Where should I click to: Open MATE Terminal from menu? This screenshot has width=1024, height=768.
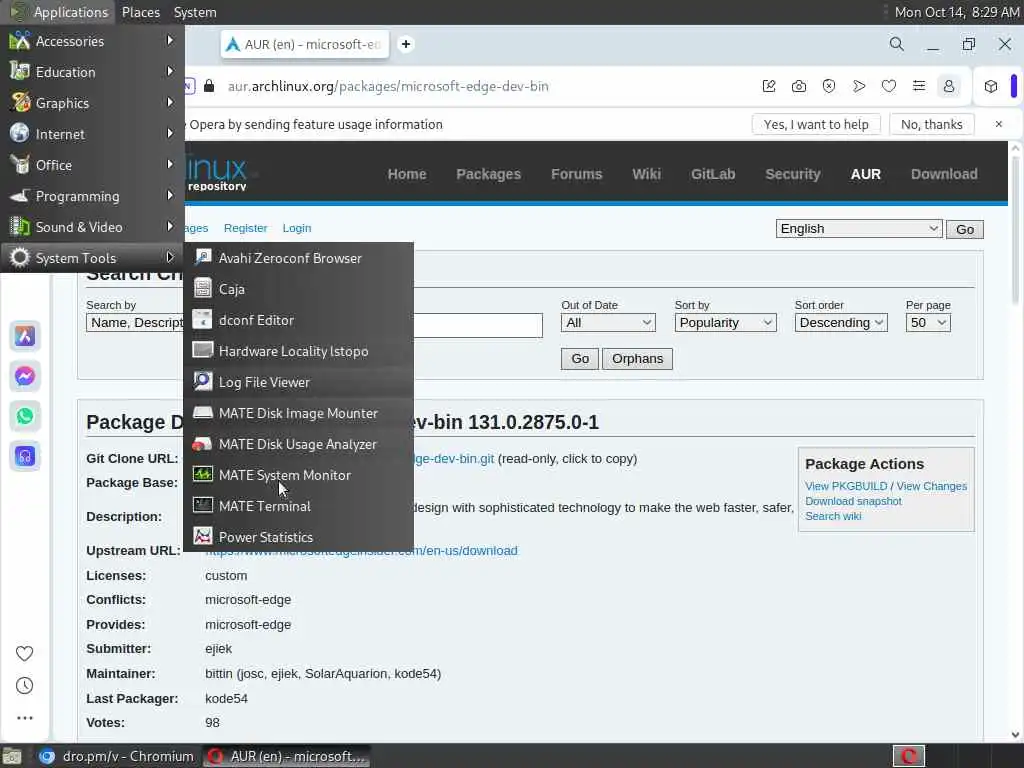click(x=298, y=506)
